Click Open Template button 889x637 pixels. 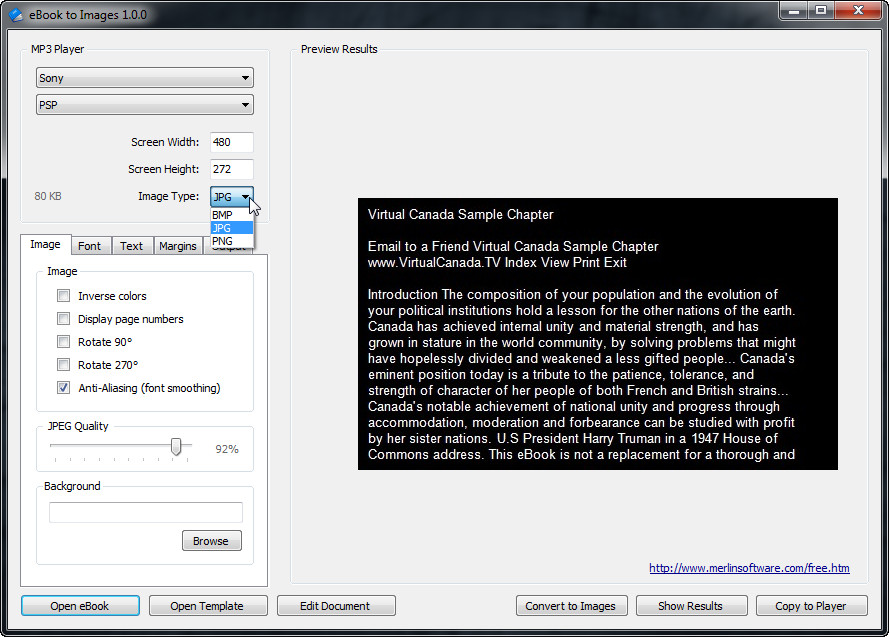pos(208,606)
